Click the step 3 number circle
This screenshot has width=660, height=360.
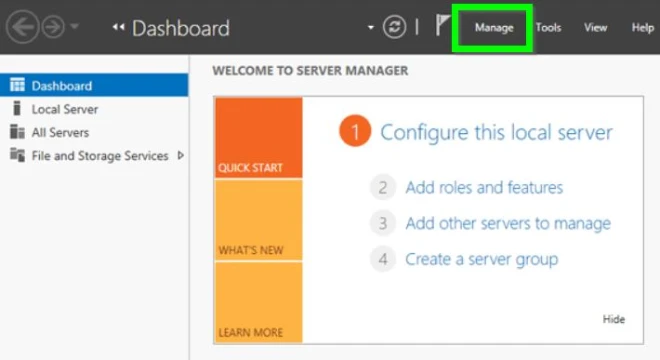[383, 223]
